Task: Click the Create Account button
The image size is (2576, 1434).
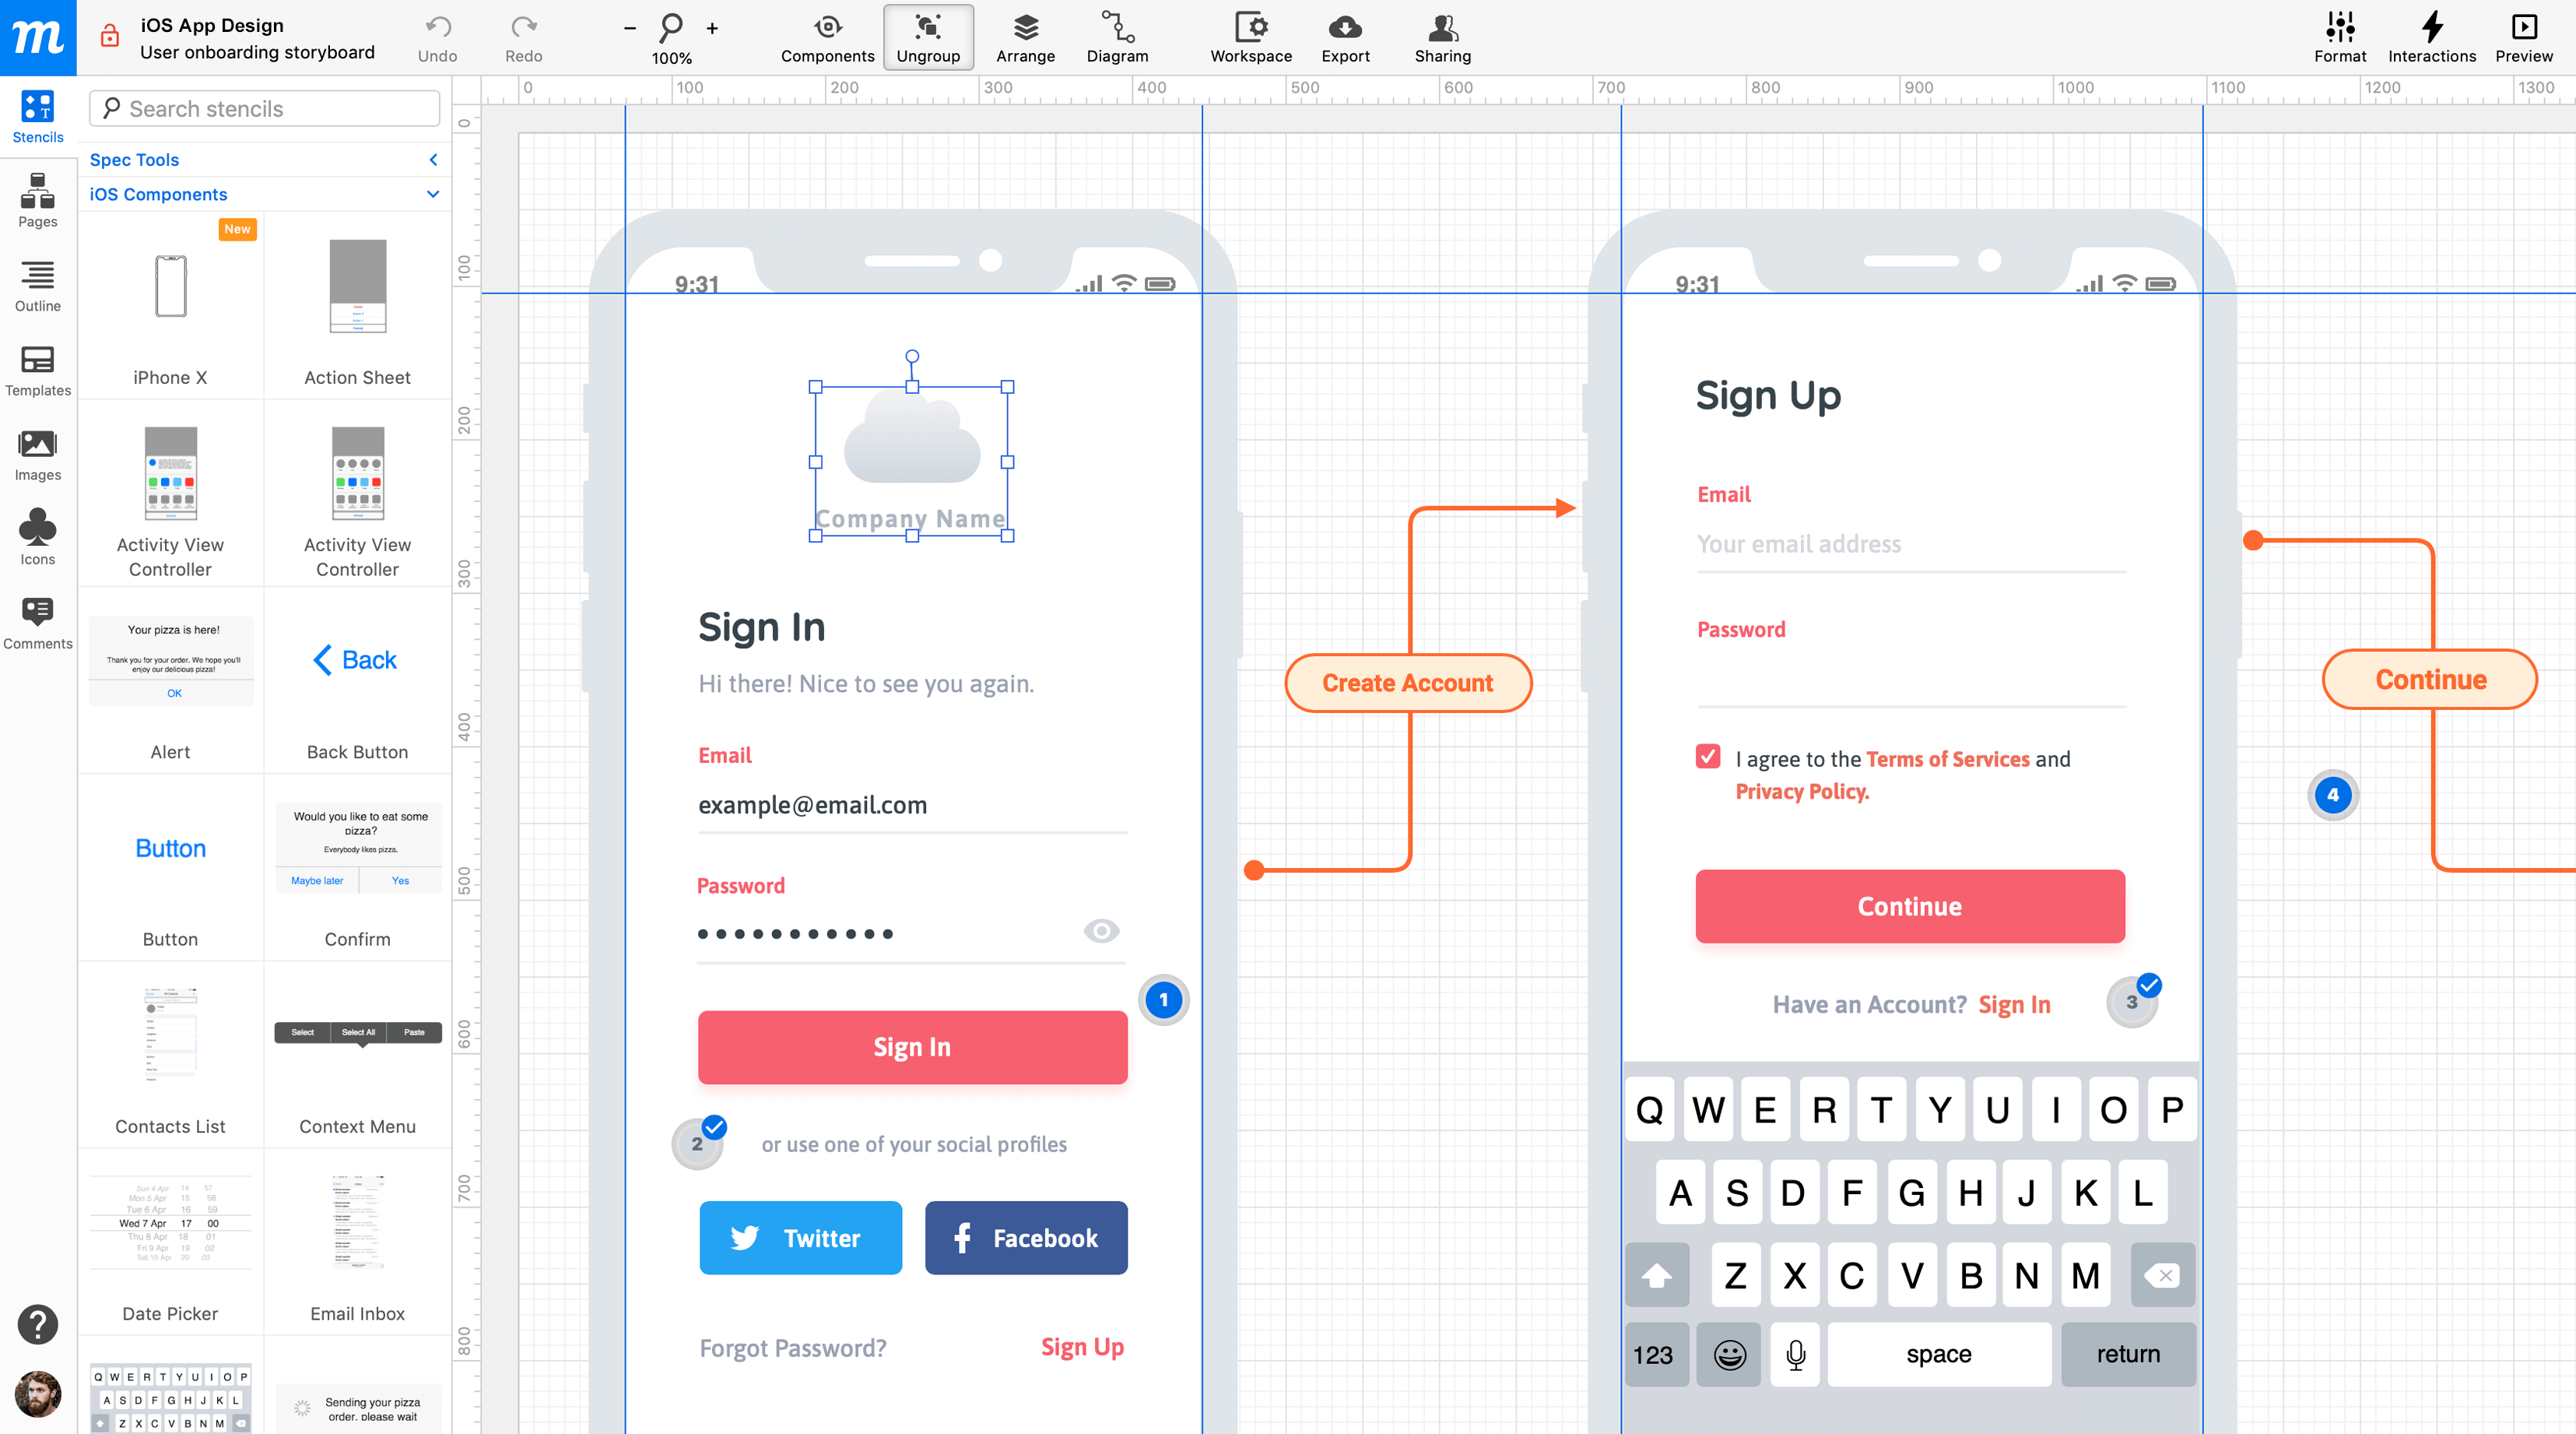Action: [1406, 682]
